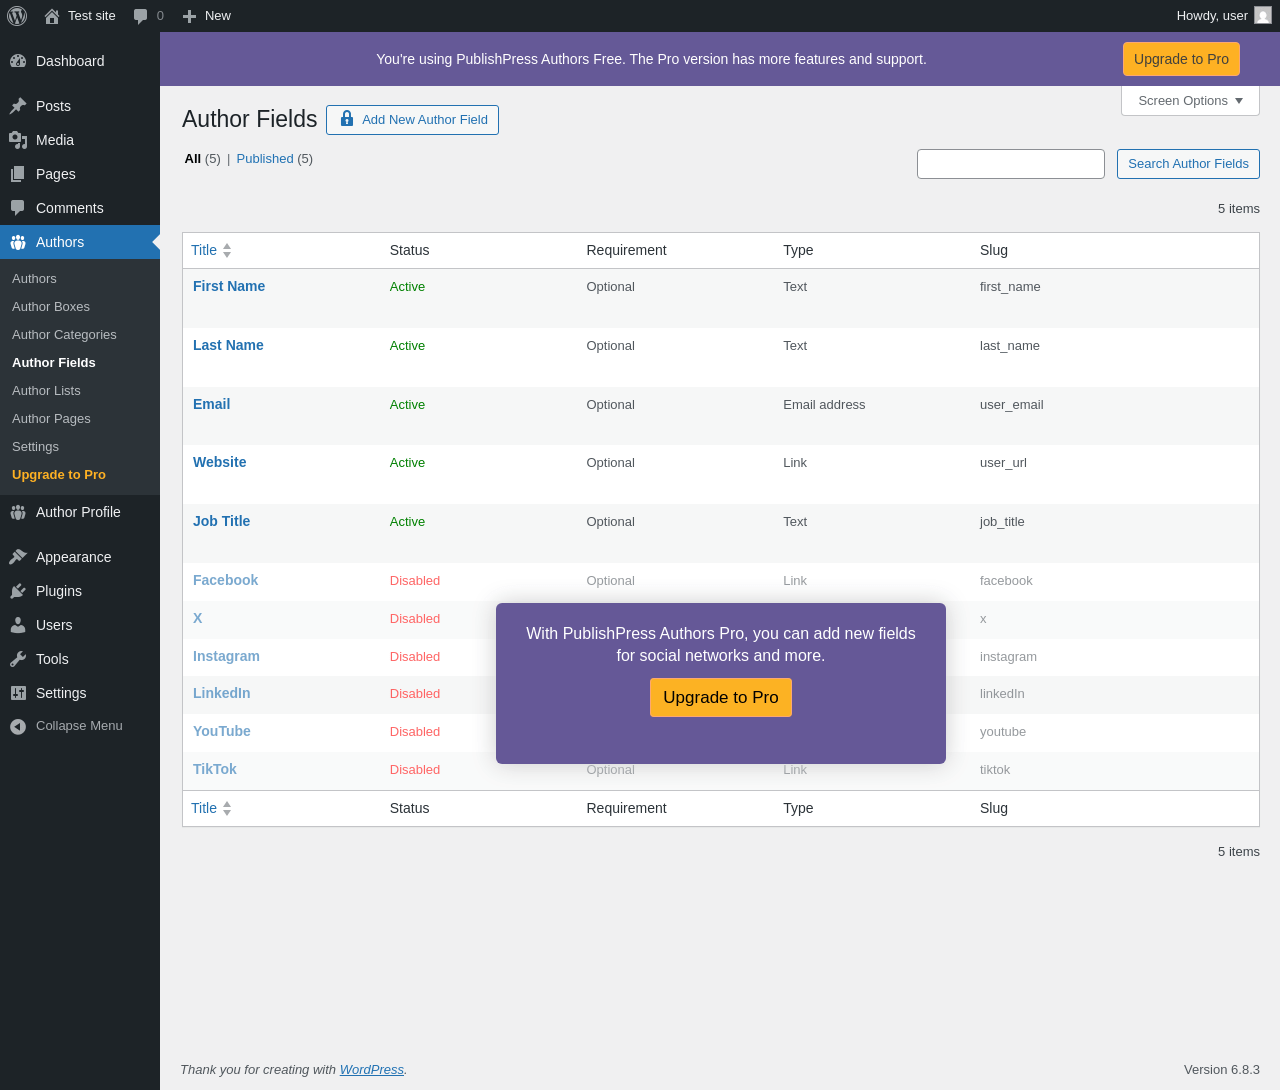
Task: Expand the Screen Options panel
Action: [x=1190, y=100]
